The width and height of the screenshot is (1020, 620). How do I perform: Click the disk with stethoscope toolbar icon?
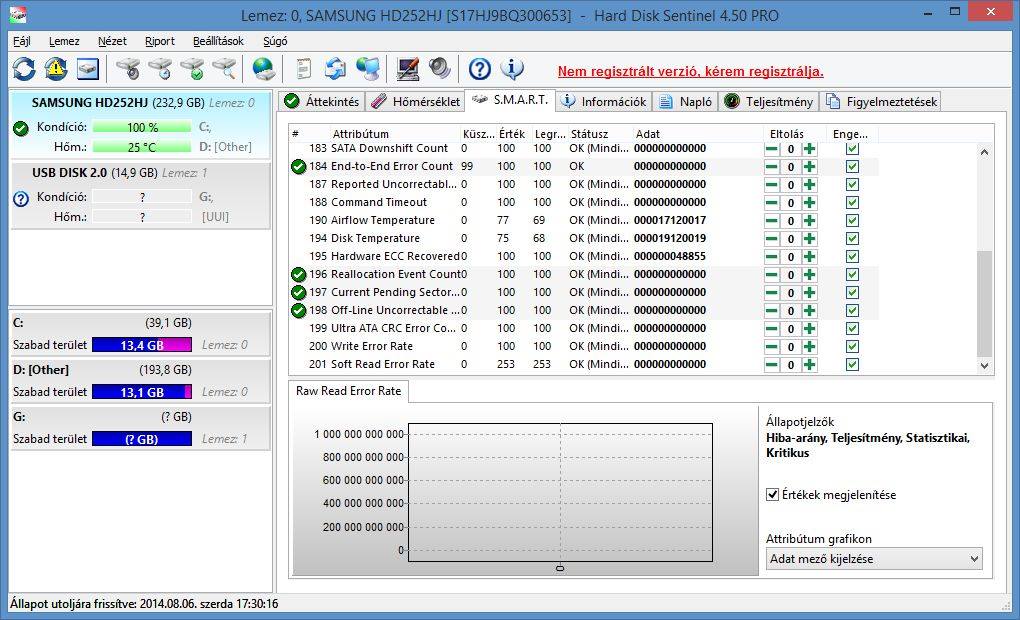pos(128,69)
